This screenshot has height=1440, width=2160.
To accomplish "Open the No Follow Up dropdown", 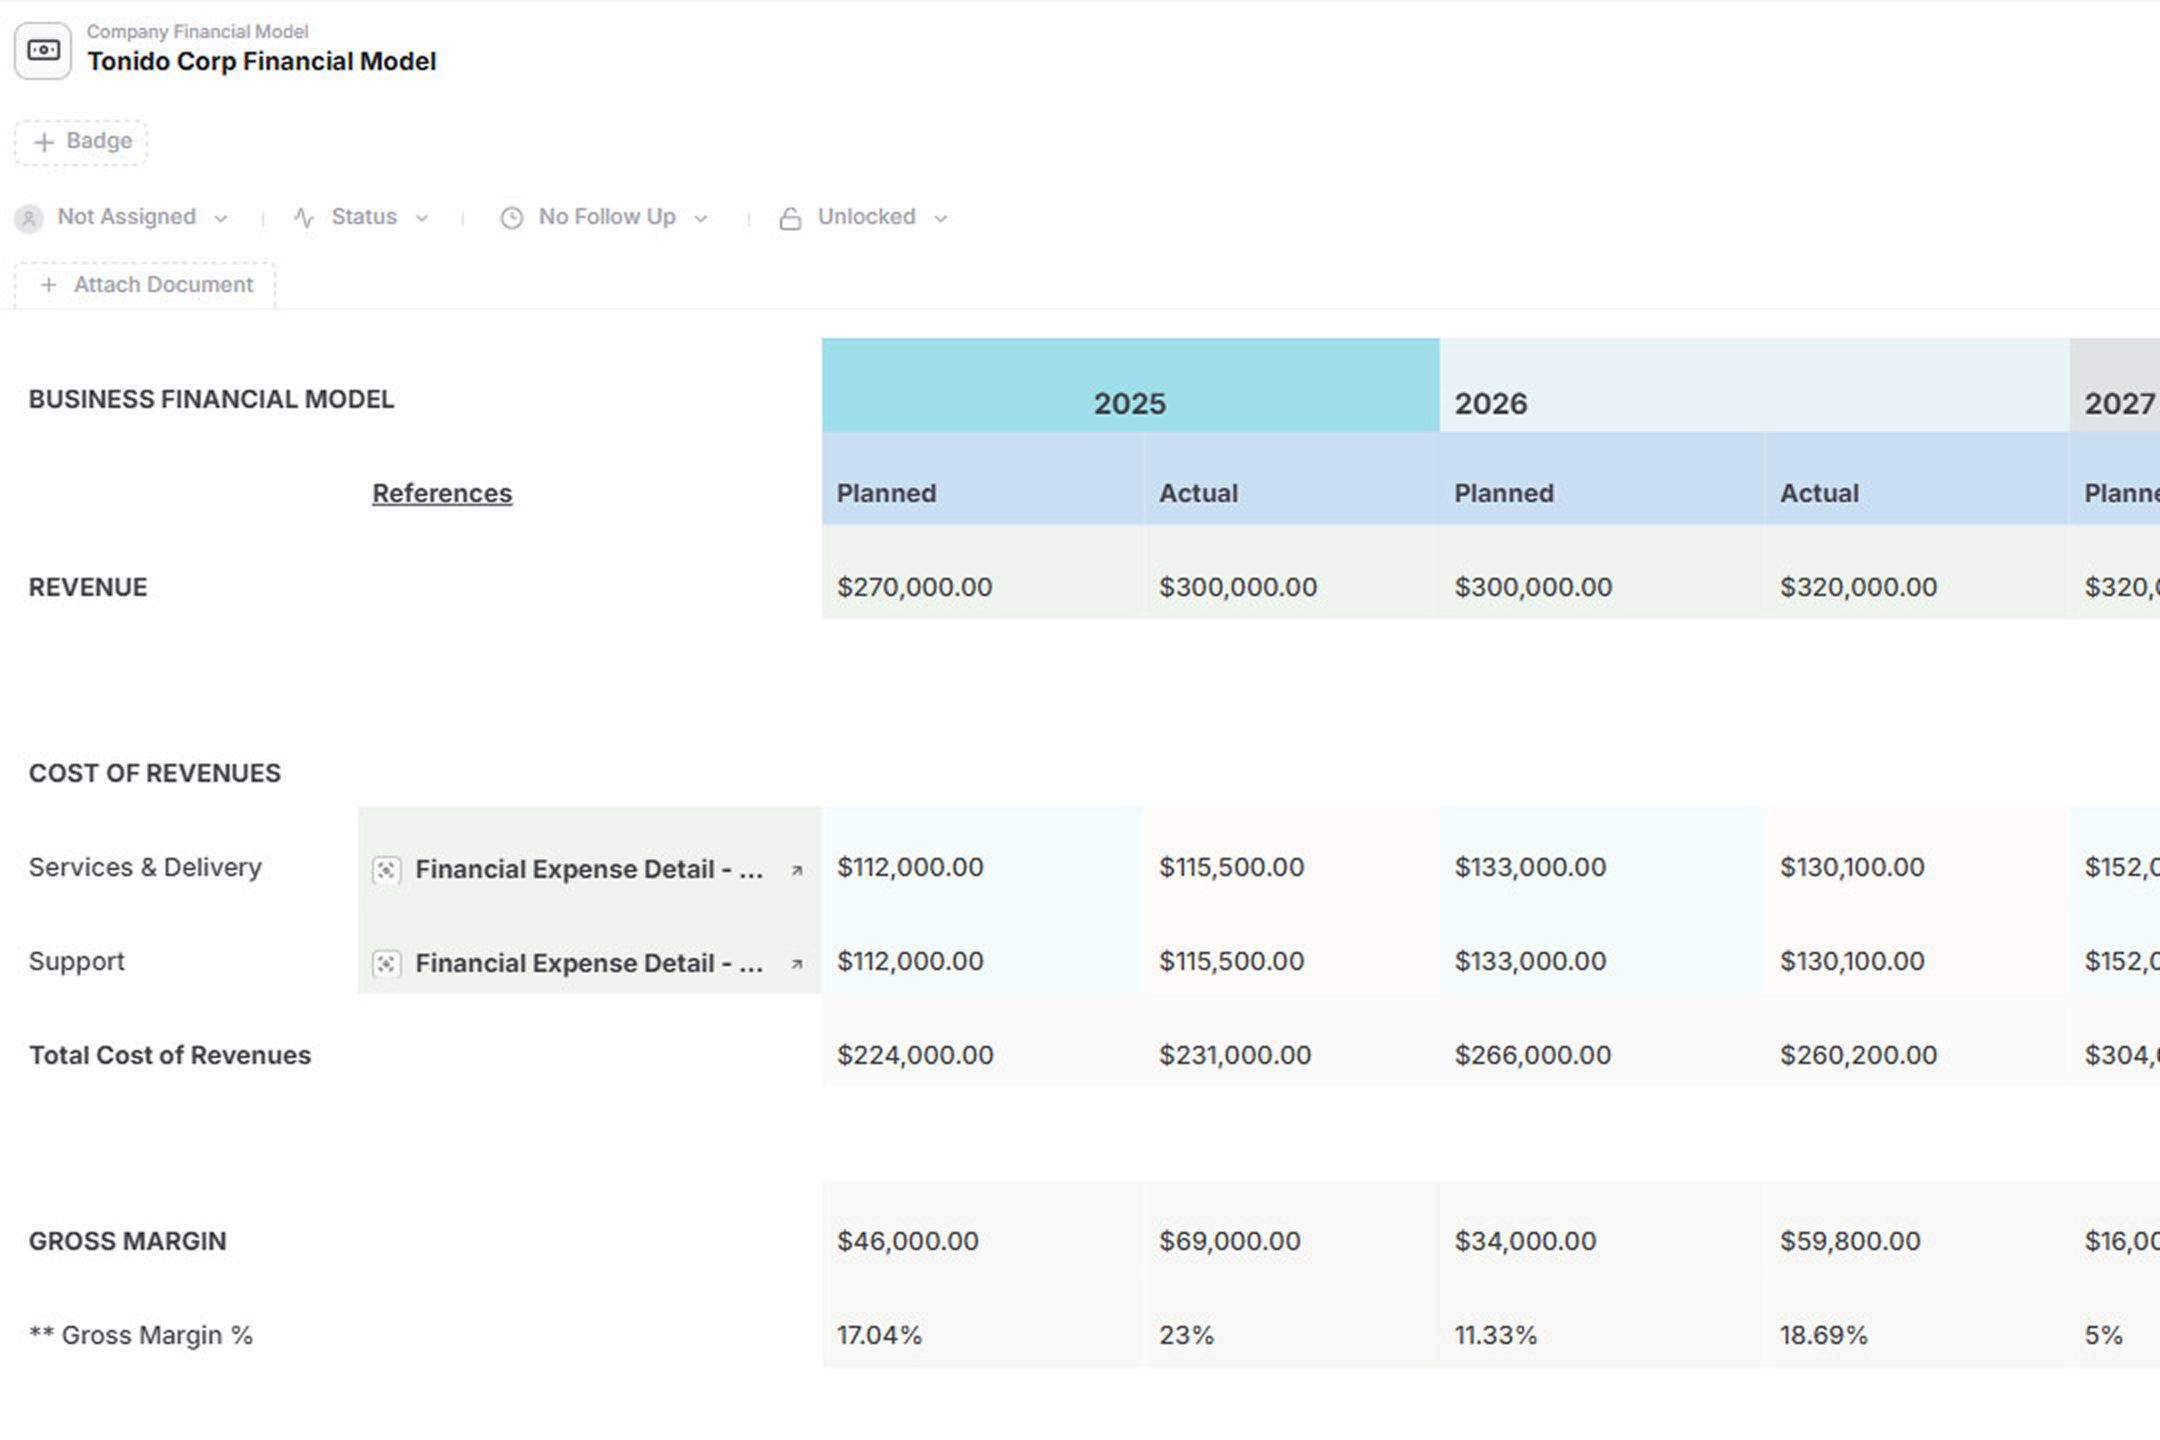I will (701, 219).
